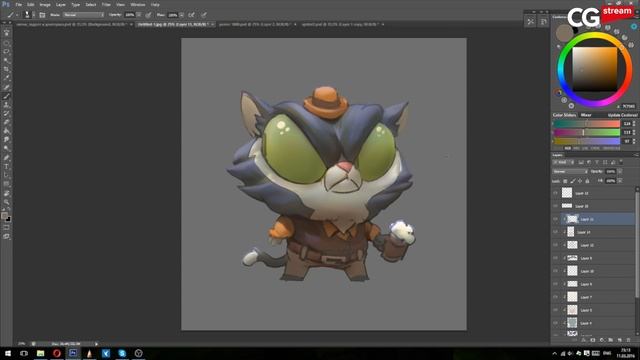Select the Move tool
Screen dimensions: 640x360
6,33
